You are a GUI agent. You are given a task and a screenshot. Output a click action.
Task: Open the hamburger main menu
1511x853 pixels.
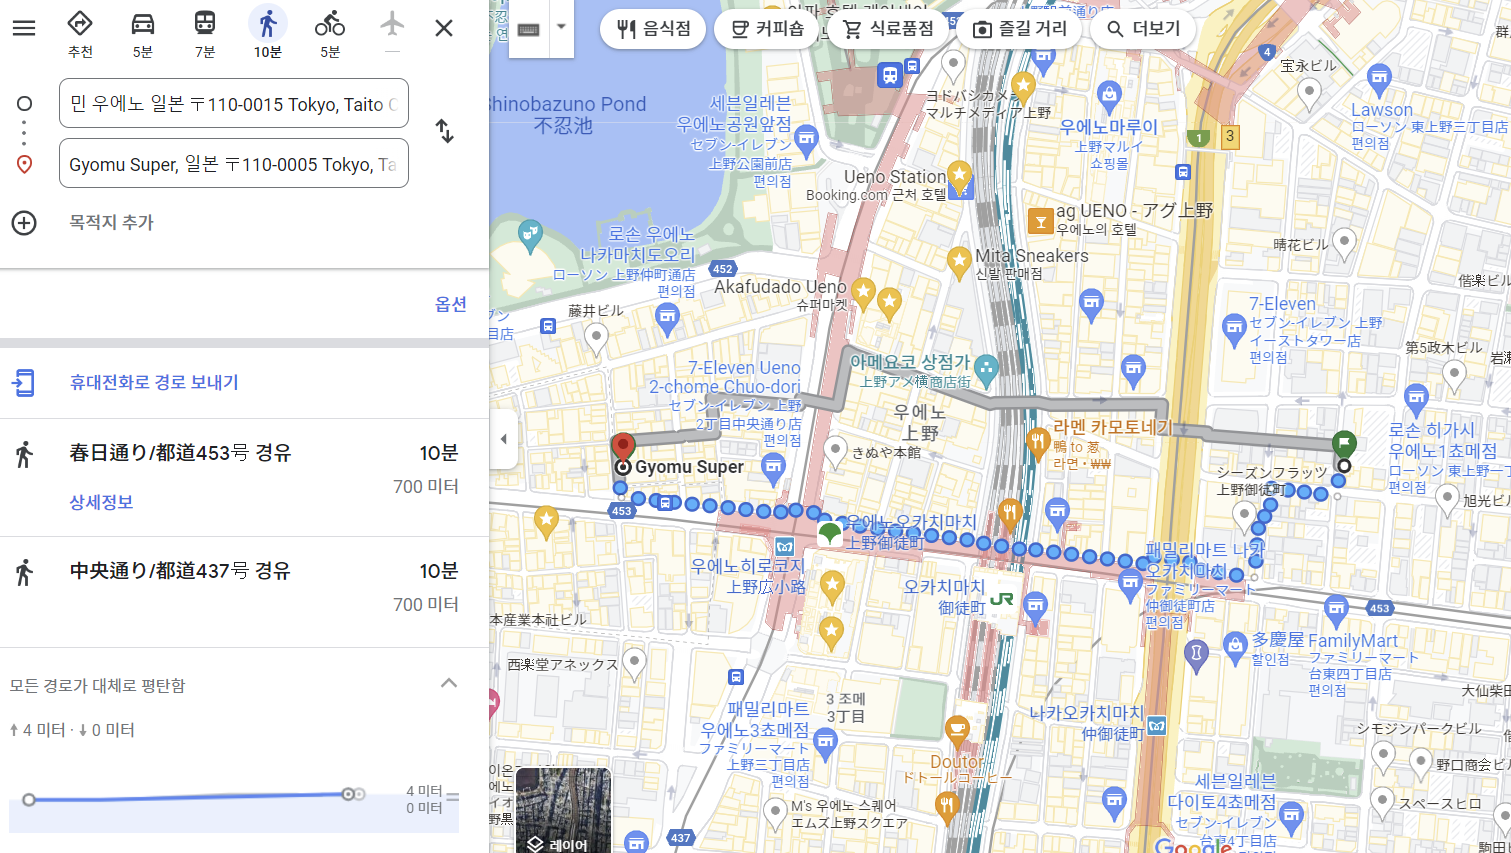24,27
